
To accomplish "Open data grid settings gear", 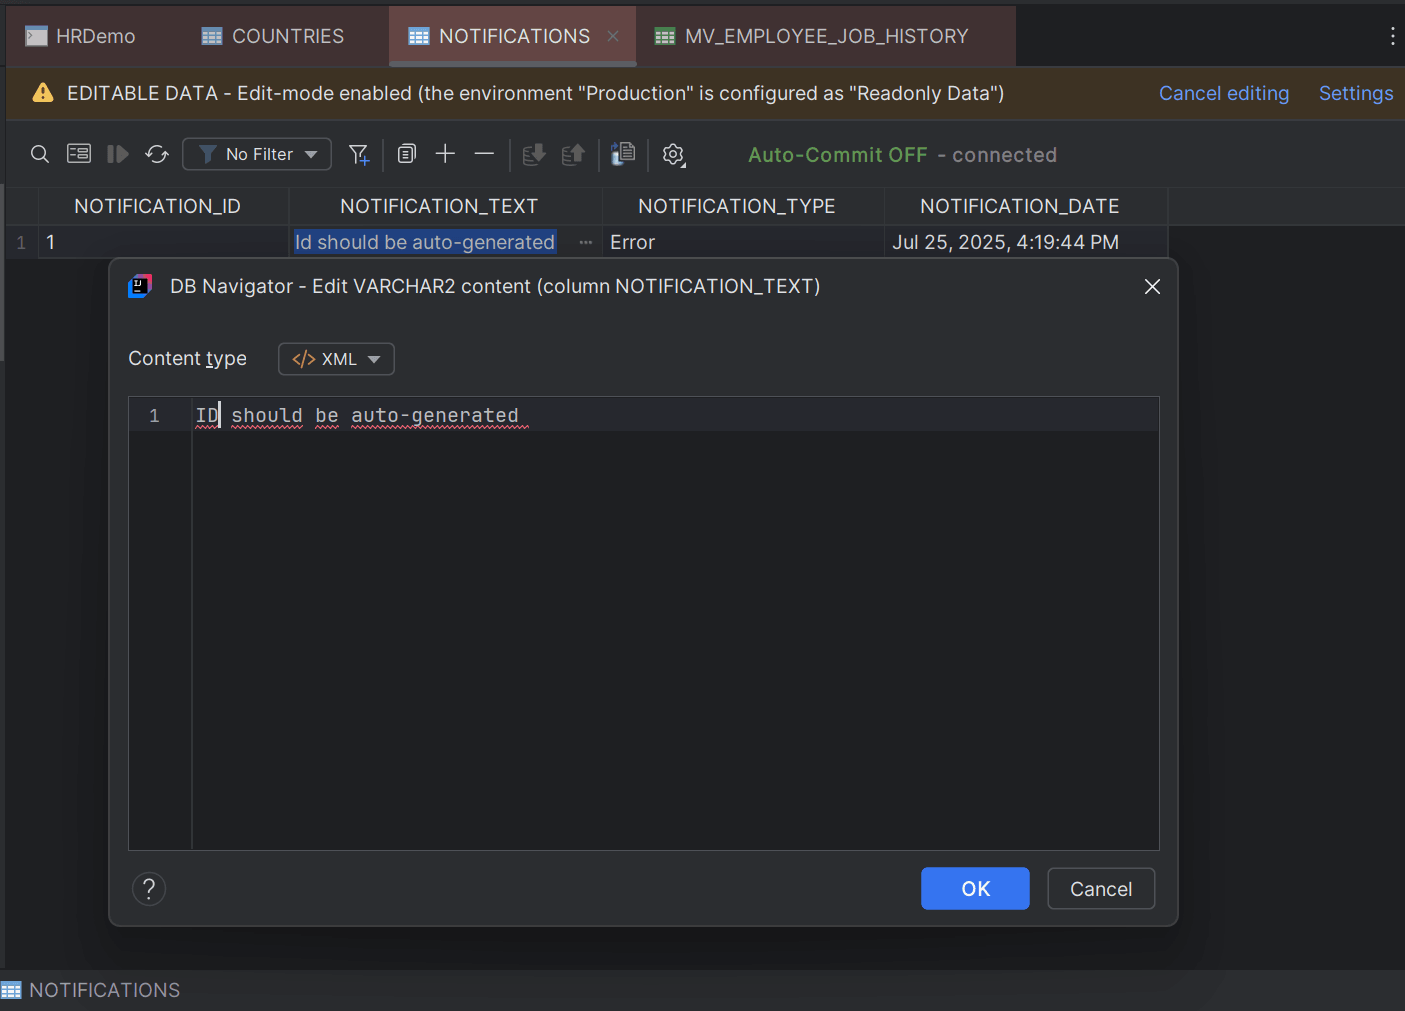I will pyautogui.click(x=673, y=155).
